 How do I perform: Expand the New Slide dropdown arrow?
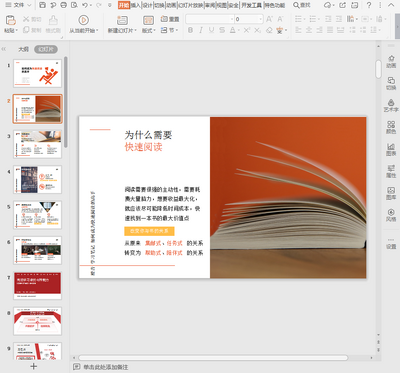click(x=135, y=30)
